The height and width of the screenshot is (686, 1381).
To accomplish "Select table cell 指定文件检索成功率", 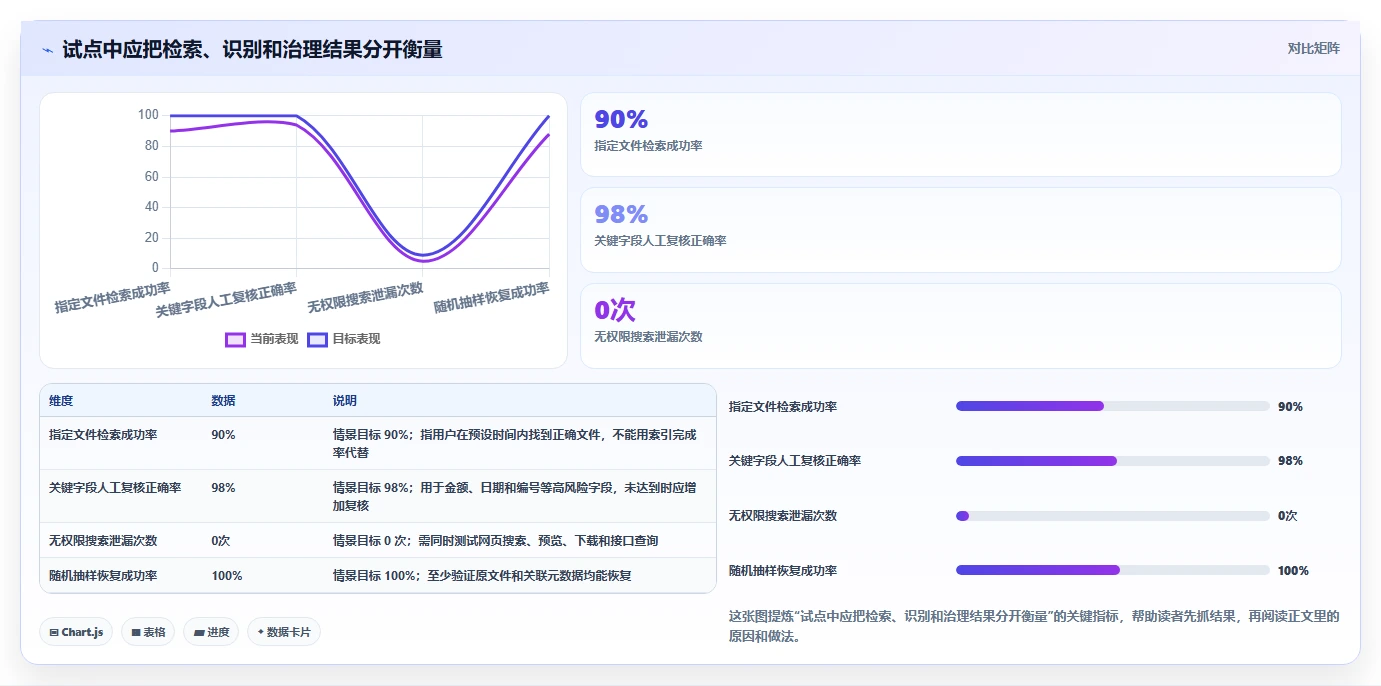I will [103, 435].
